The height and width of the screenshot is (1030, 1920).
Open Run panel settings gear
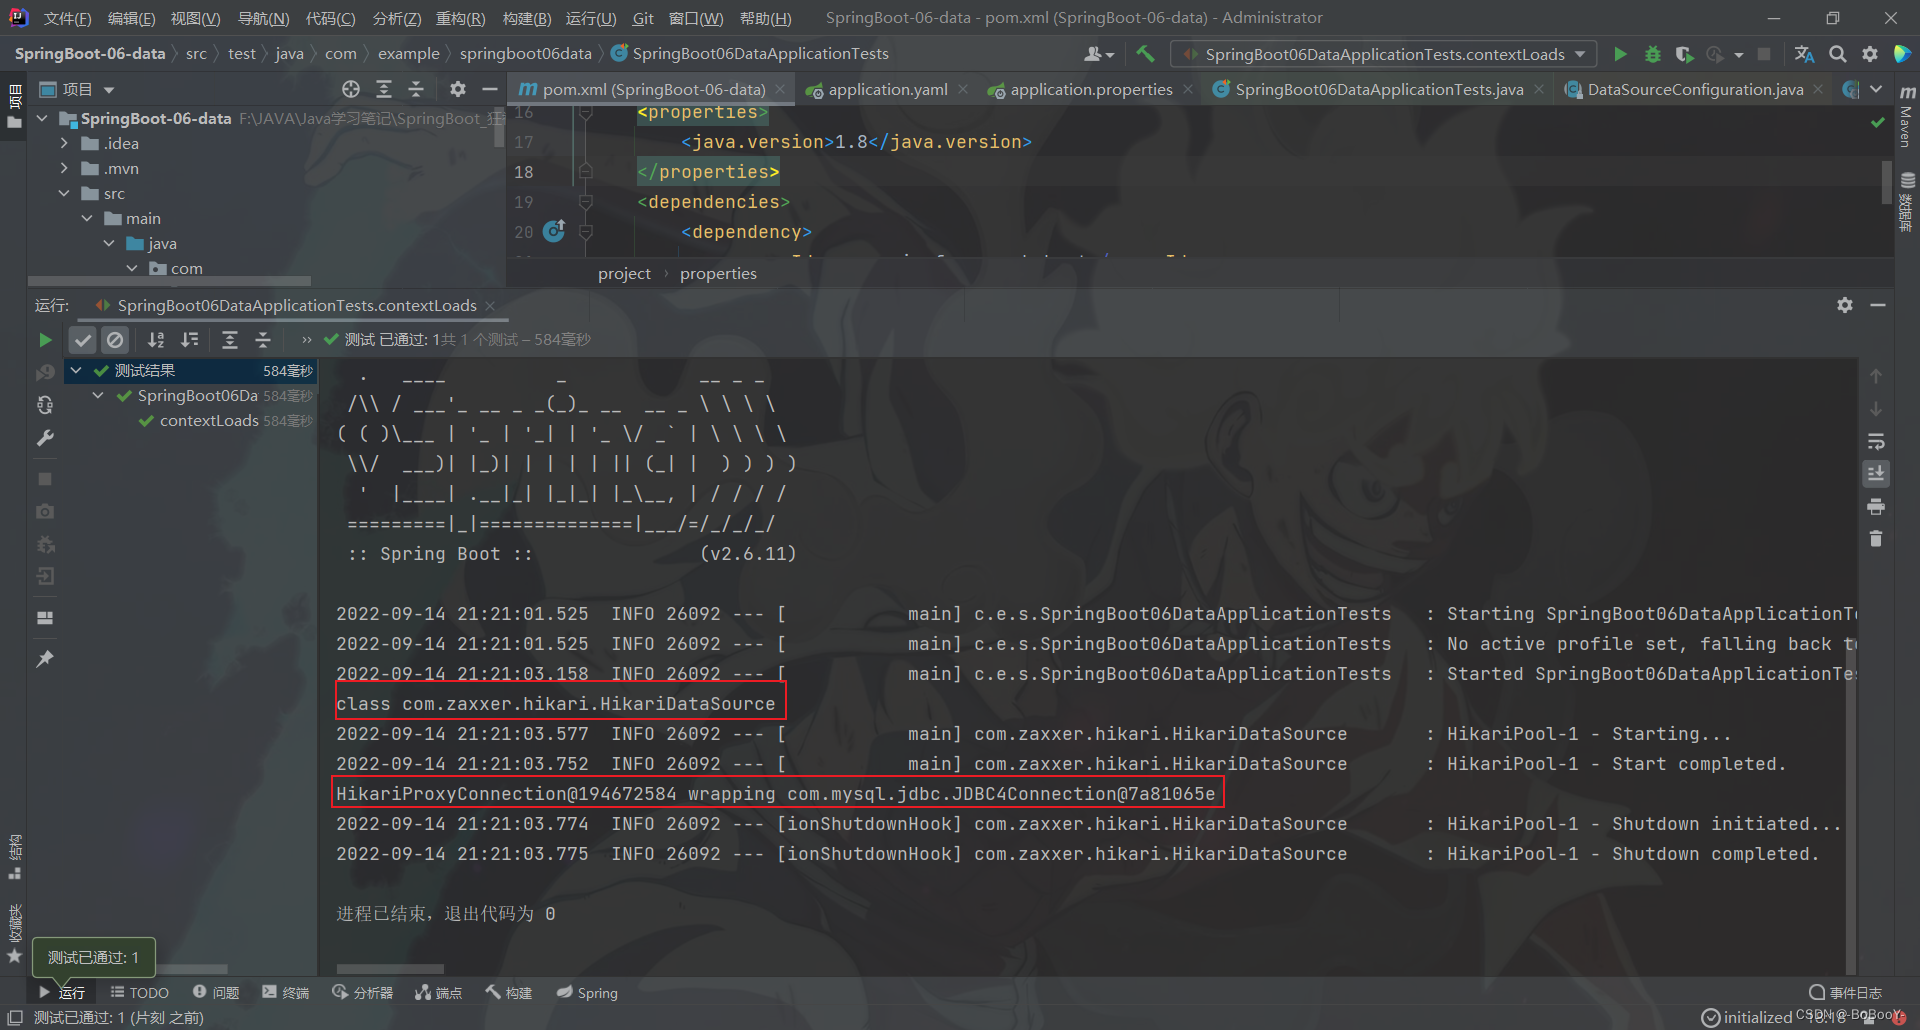tap(1845, 305)
